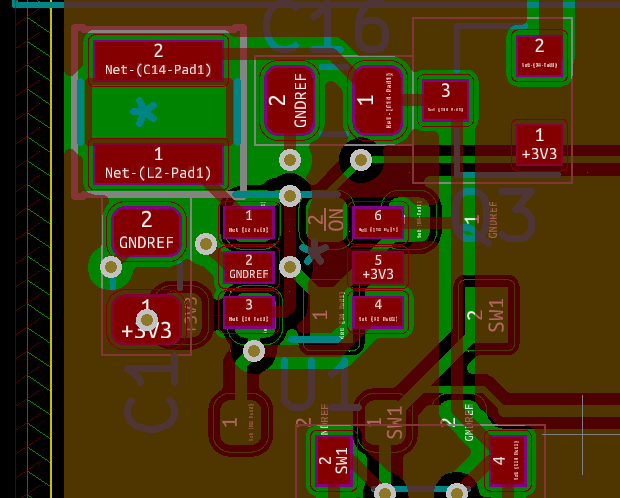This screenshot has width=620, height=498.
Task: Click via just beneath C16 GNDREF pad
Action: coord(290,160)
